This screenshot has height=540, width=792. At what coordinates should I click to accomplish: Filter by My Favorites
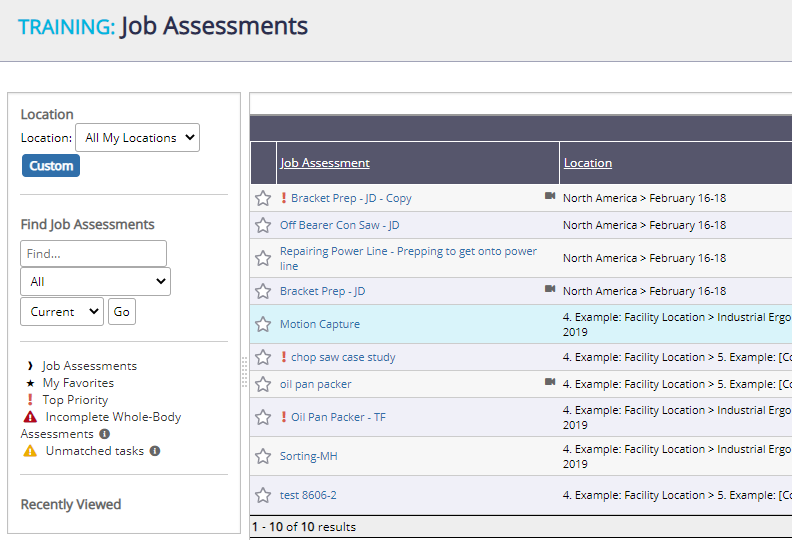(x=78, y=383)
